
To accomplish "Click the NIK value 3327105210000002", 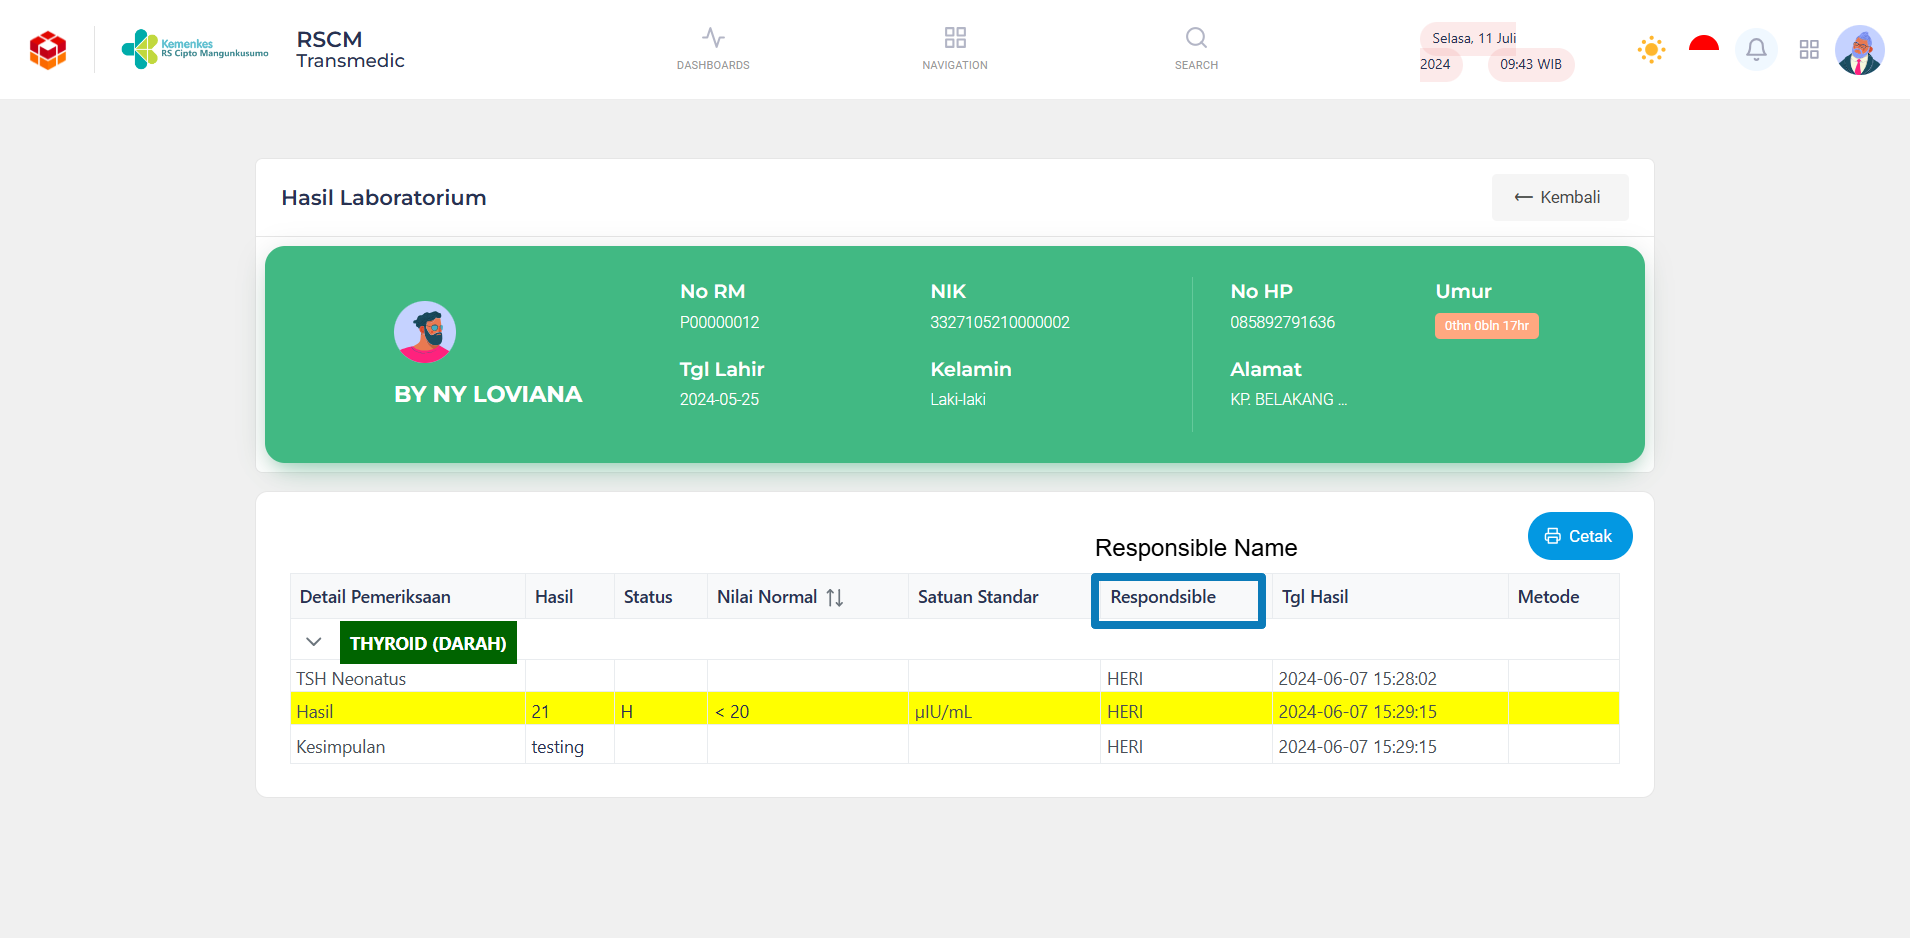I will click(x=1000, y=322).
